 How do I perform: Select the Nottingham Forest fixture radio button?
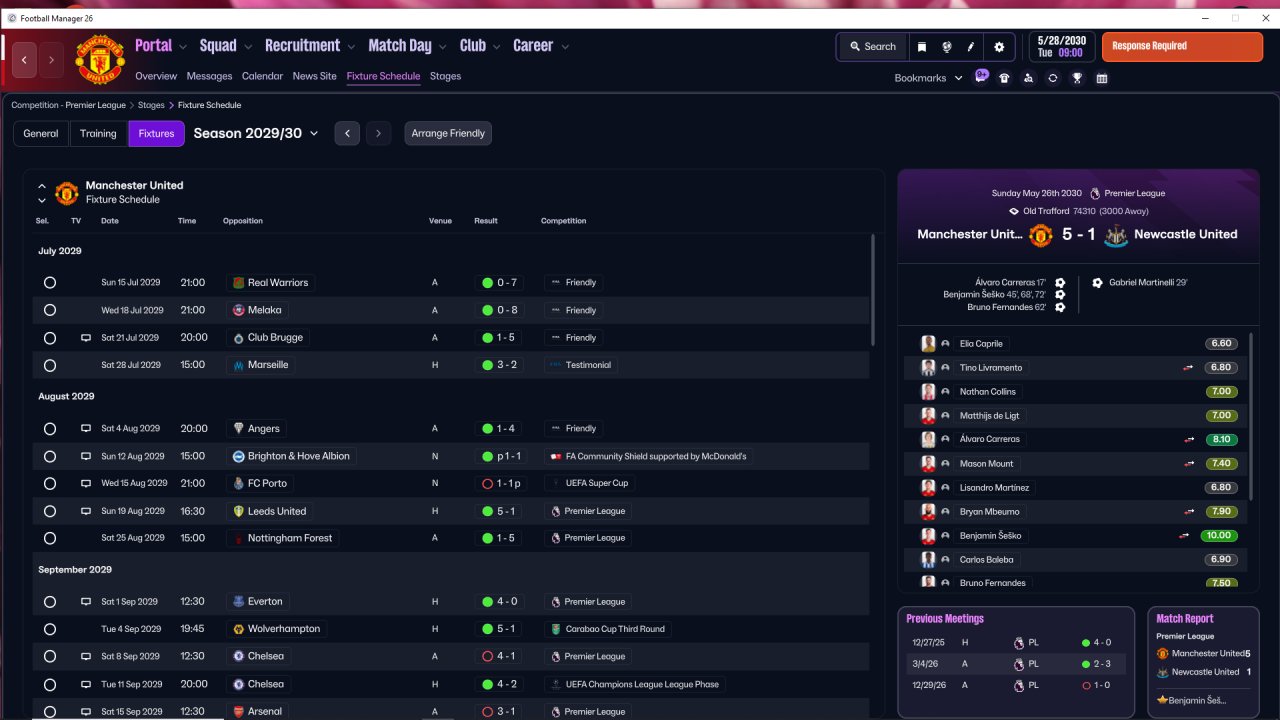[50, 538]
